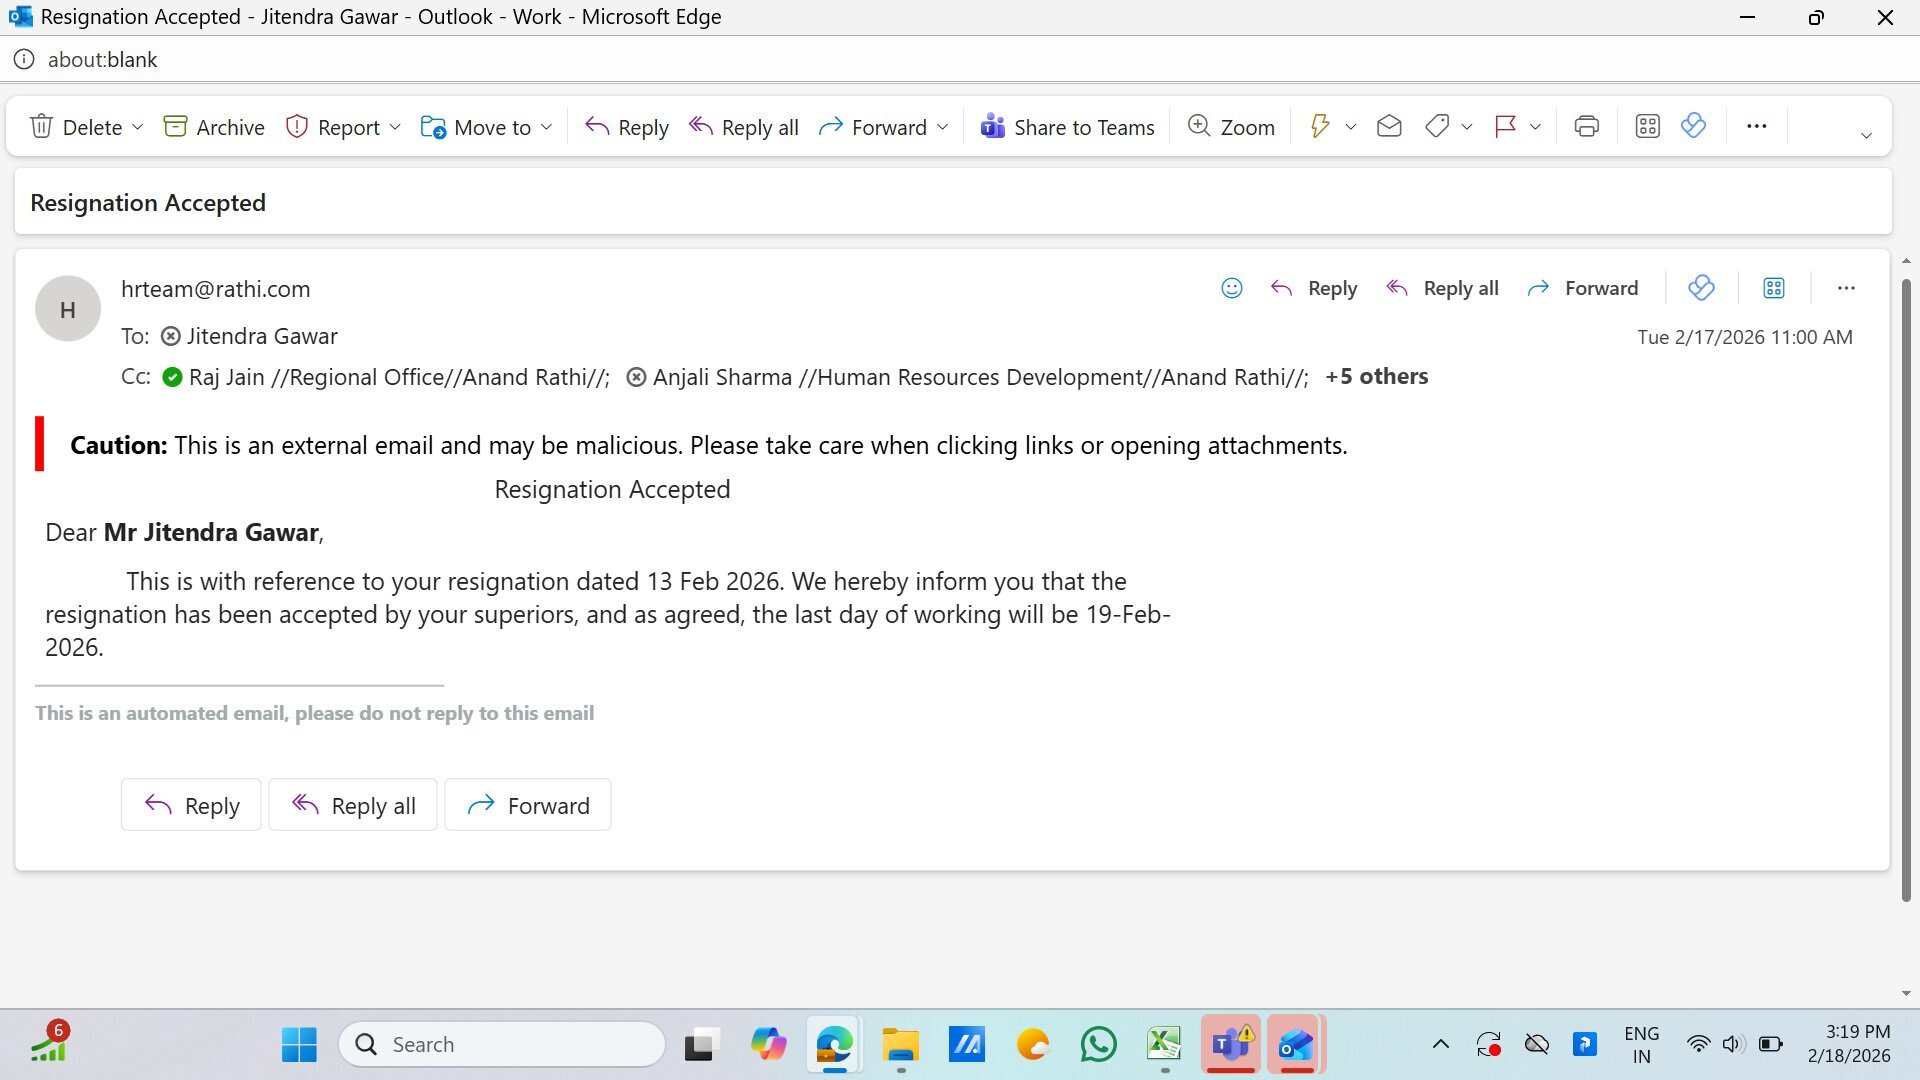Image resolution: width=1920 pixels, height=1080 pixels.
Task: Expand the Delete dropdown arrow
Action: click(138, 127)
